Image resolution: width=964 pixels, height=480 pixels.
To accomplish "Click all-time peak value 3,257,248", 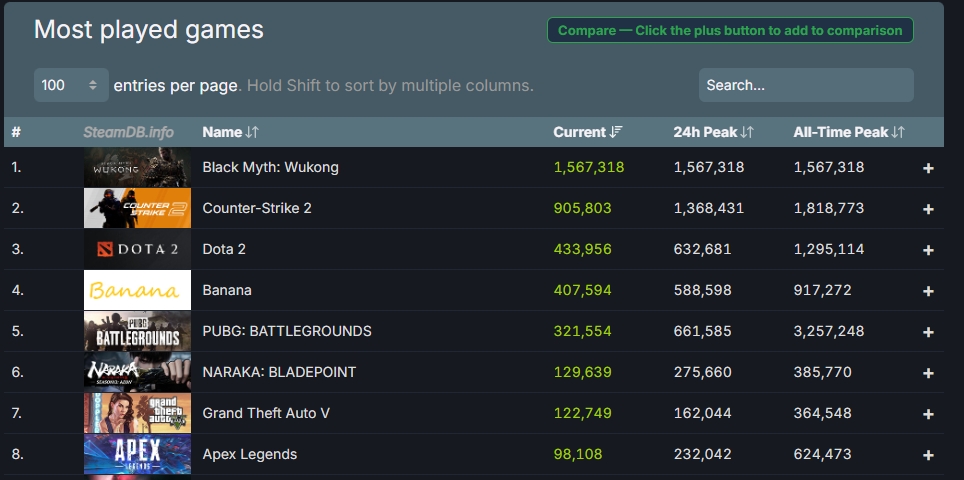I will pyautogui.click(x=829, y=331).
